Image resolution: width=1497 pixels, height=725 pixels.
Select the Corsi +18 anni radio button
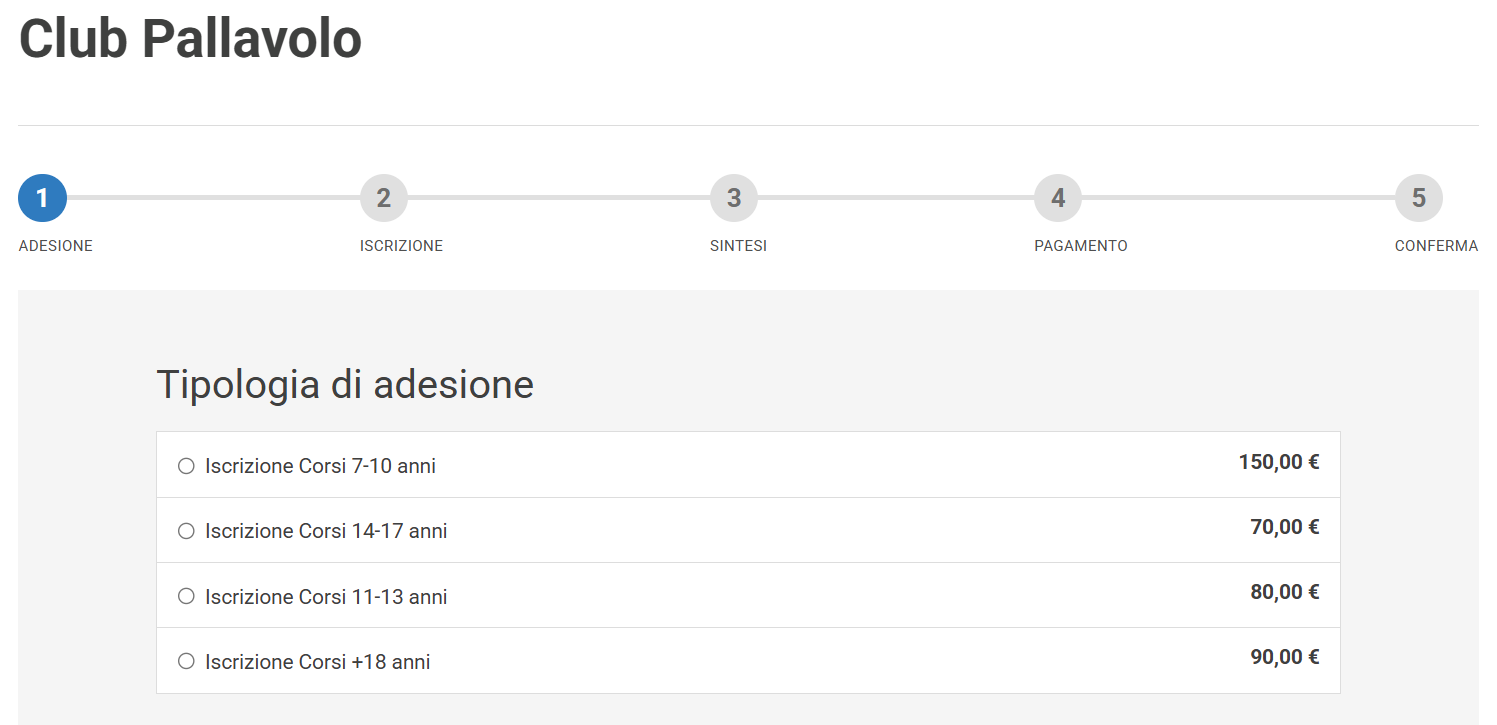[x=186, y=661]
